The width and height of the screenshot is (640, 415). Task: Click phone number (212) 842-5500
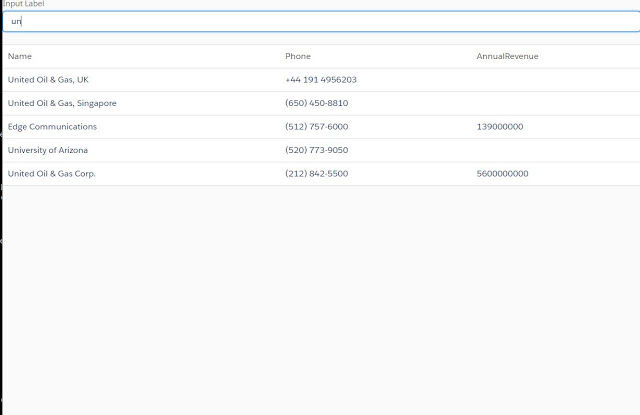point(317,174)
